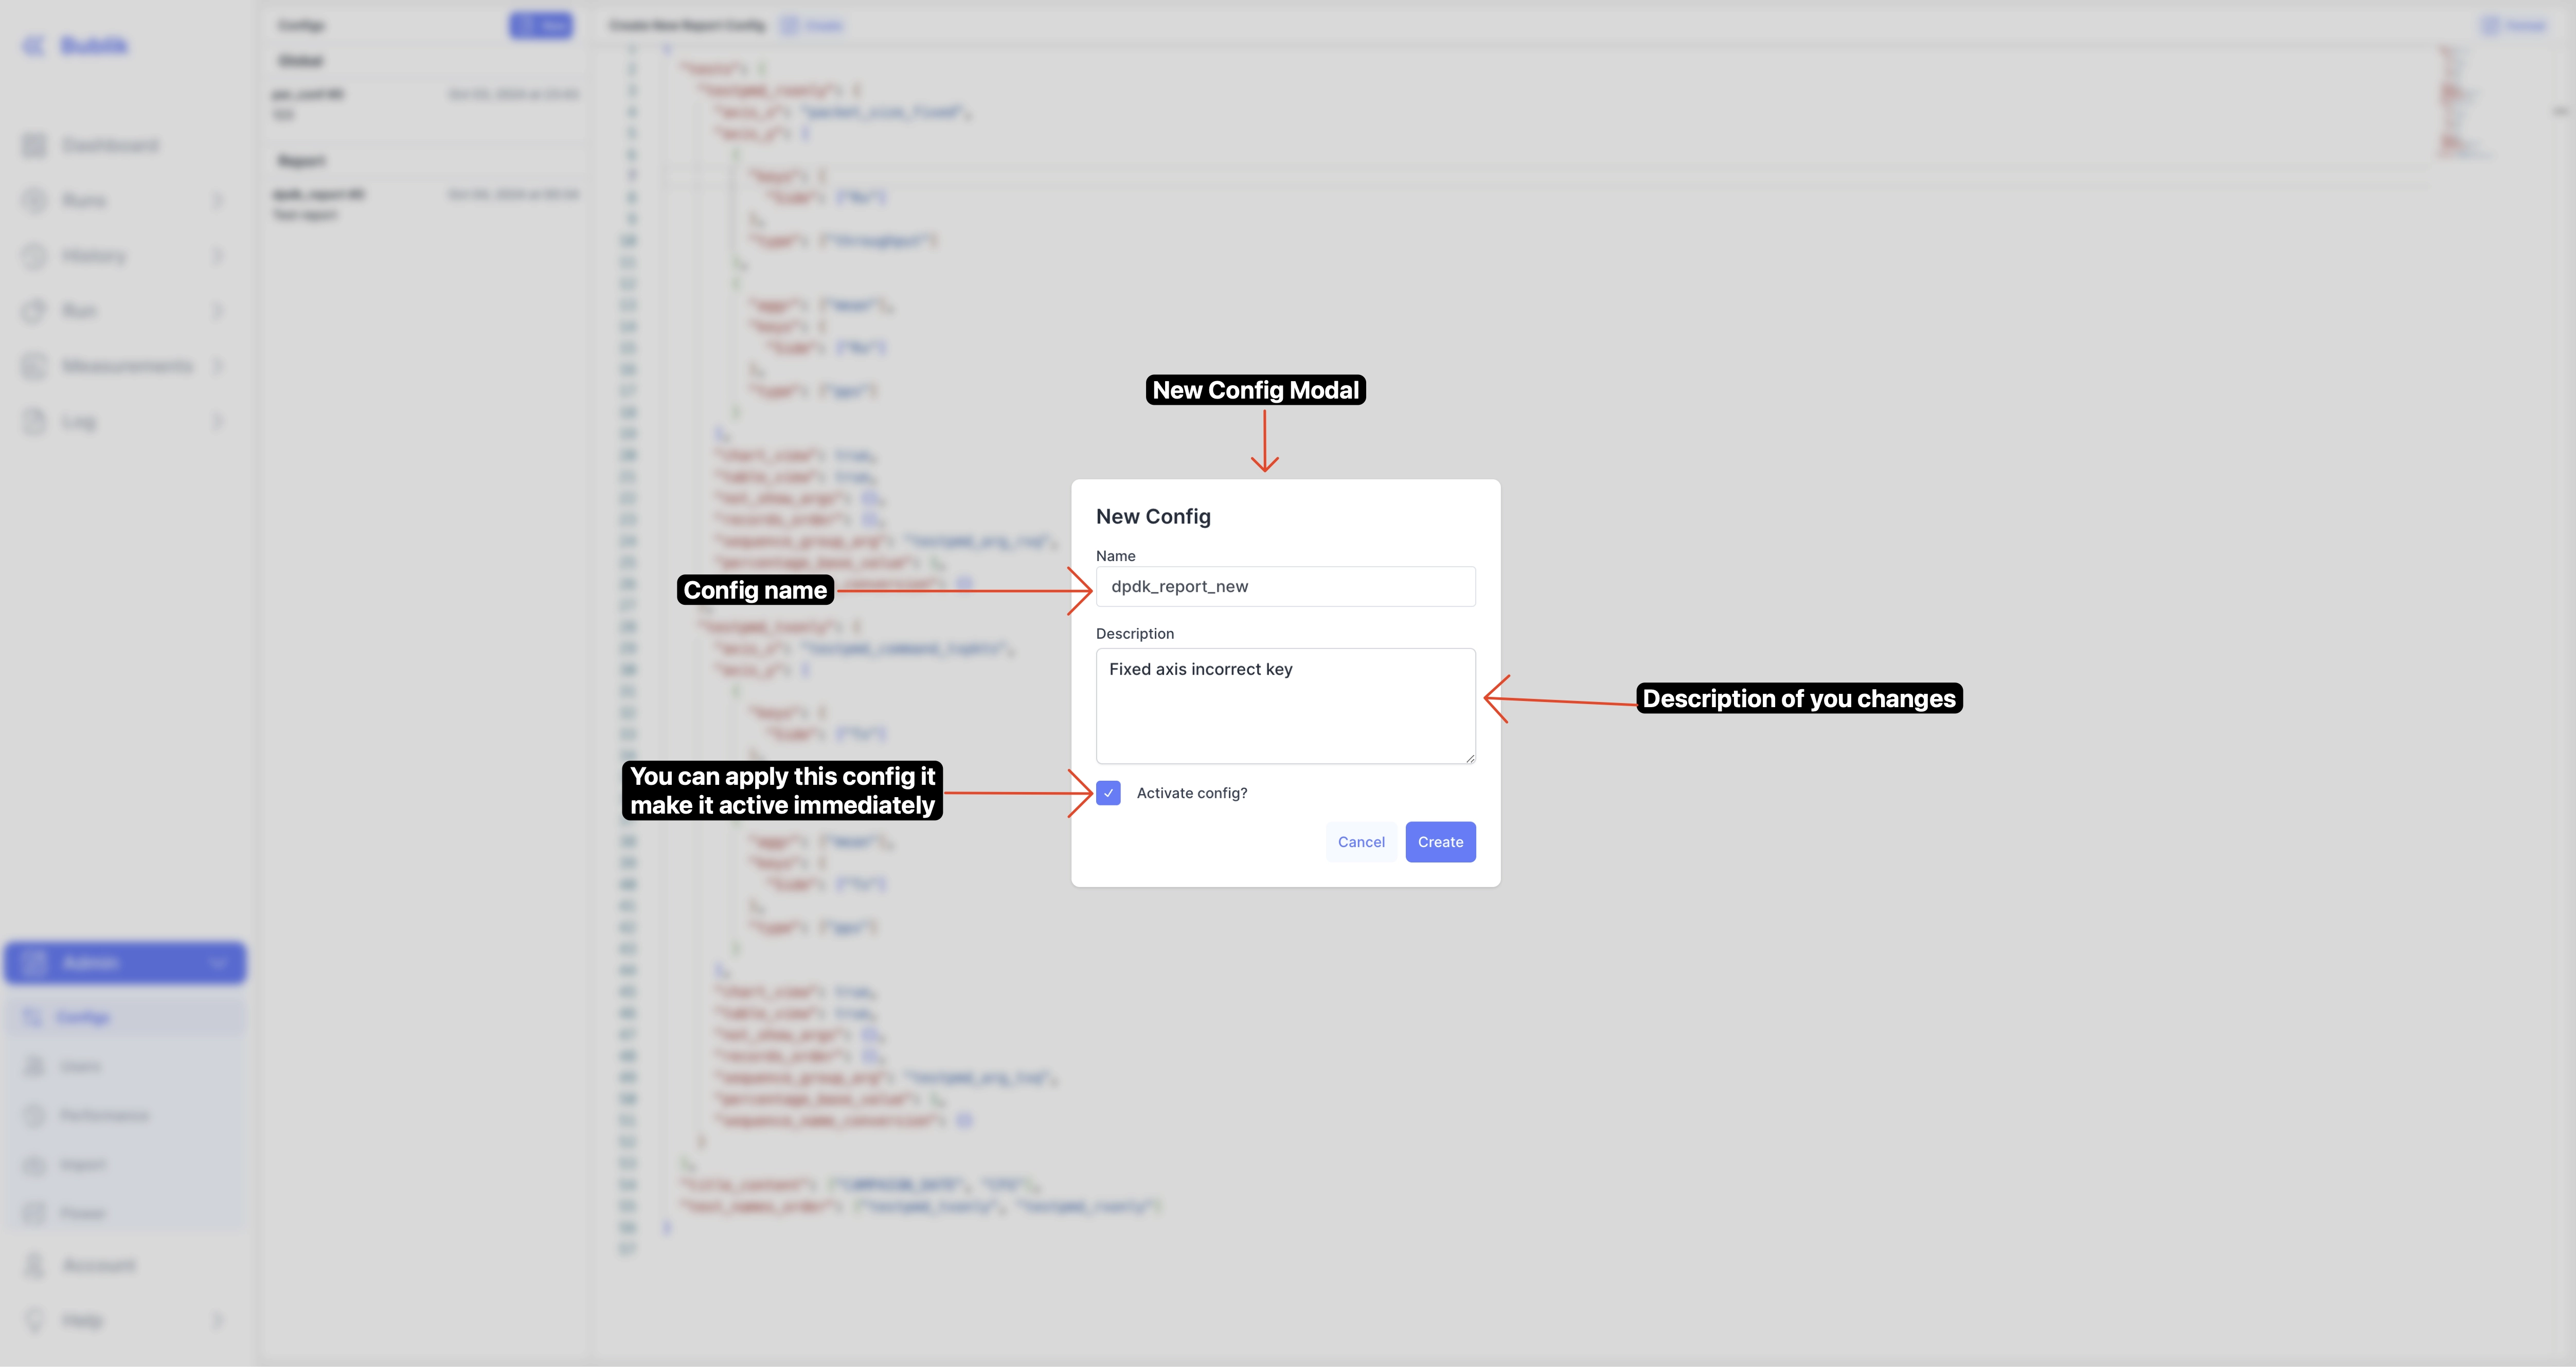Enable immediate activation via the checkbox

coord(1109,792)
